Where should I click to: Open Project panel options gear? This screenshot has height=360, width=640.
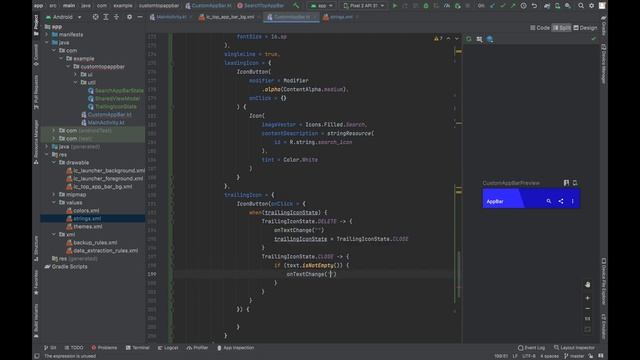129,17
